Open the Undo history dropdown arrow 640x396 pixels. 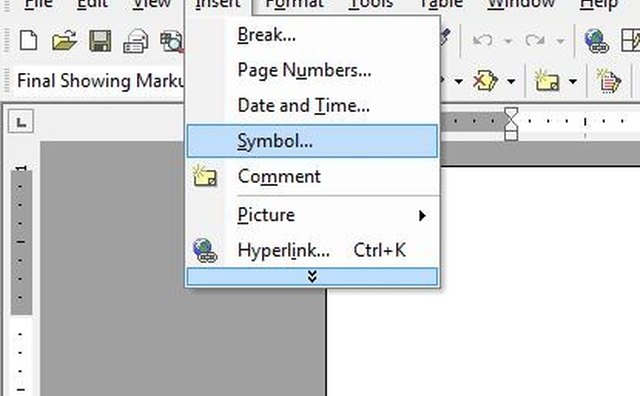tap(508, 41)
